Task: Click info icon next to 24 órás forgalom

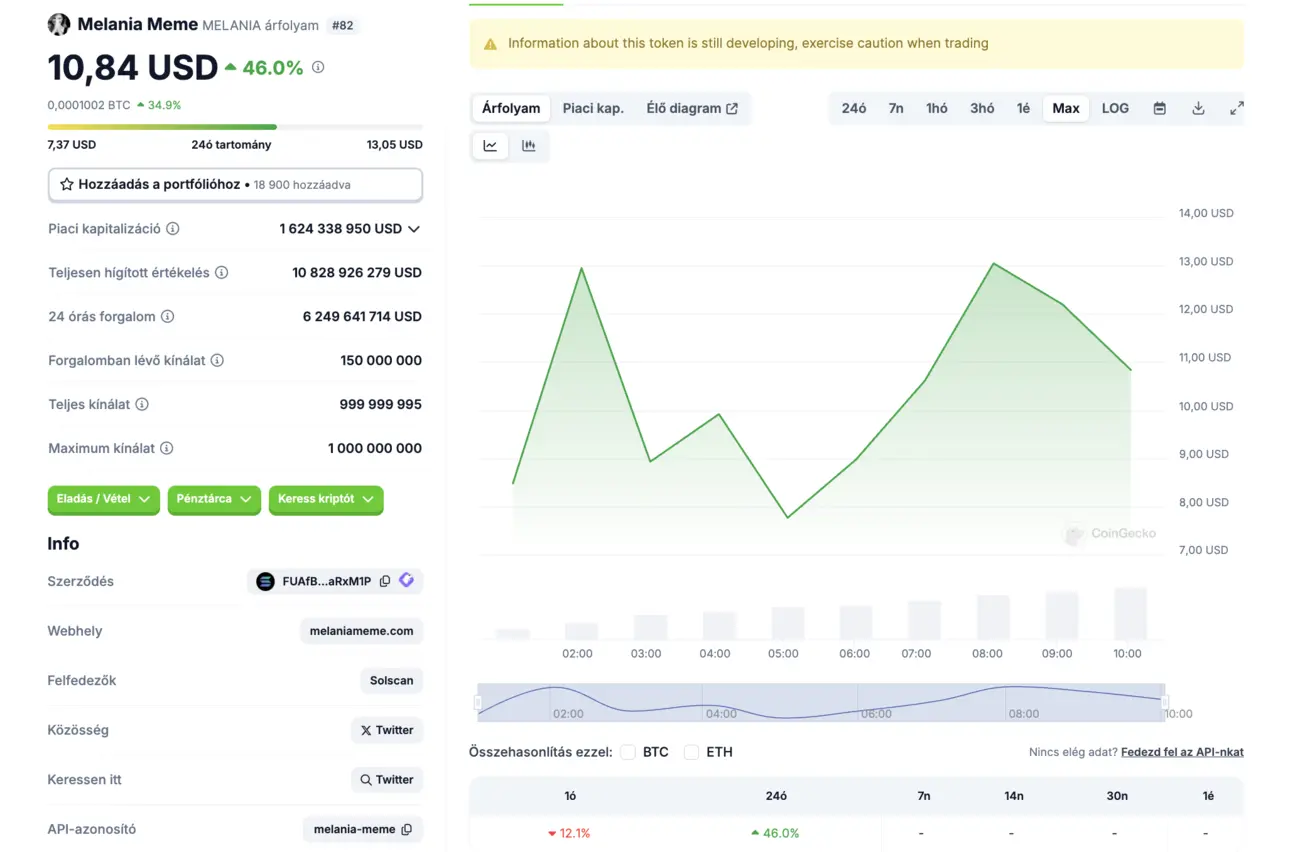Action: pyautogui.click(x=168, y=317)
